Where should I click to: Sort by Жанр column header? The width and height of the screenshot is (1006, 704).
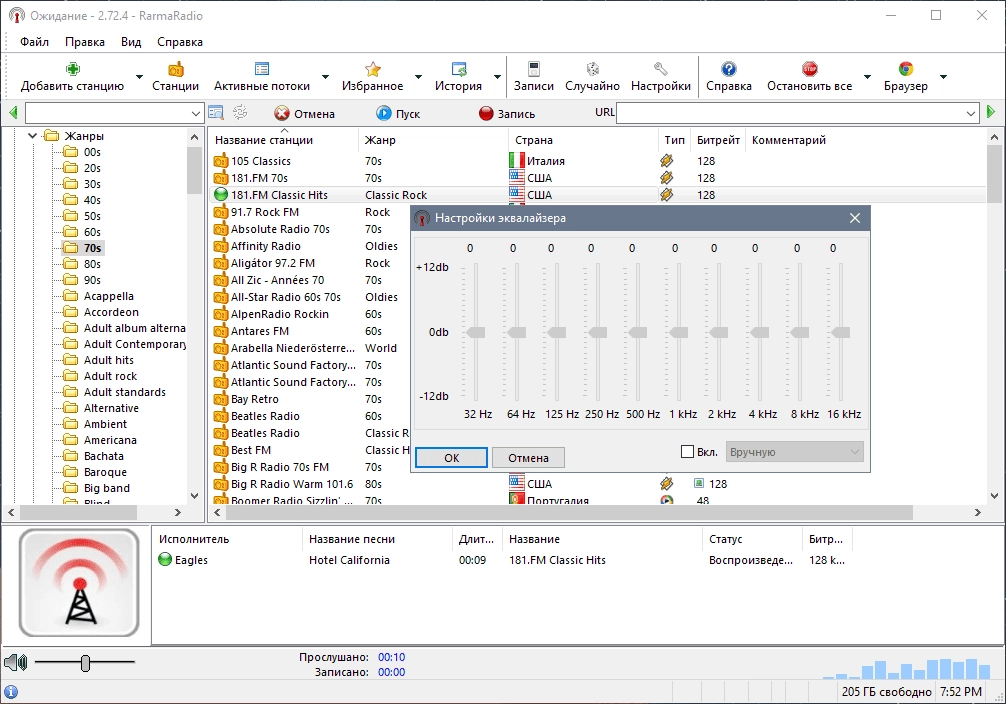click(432, 140)
